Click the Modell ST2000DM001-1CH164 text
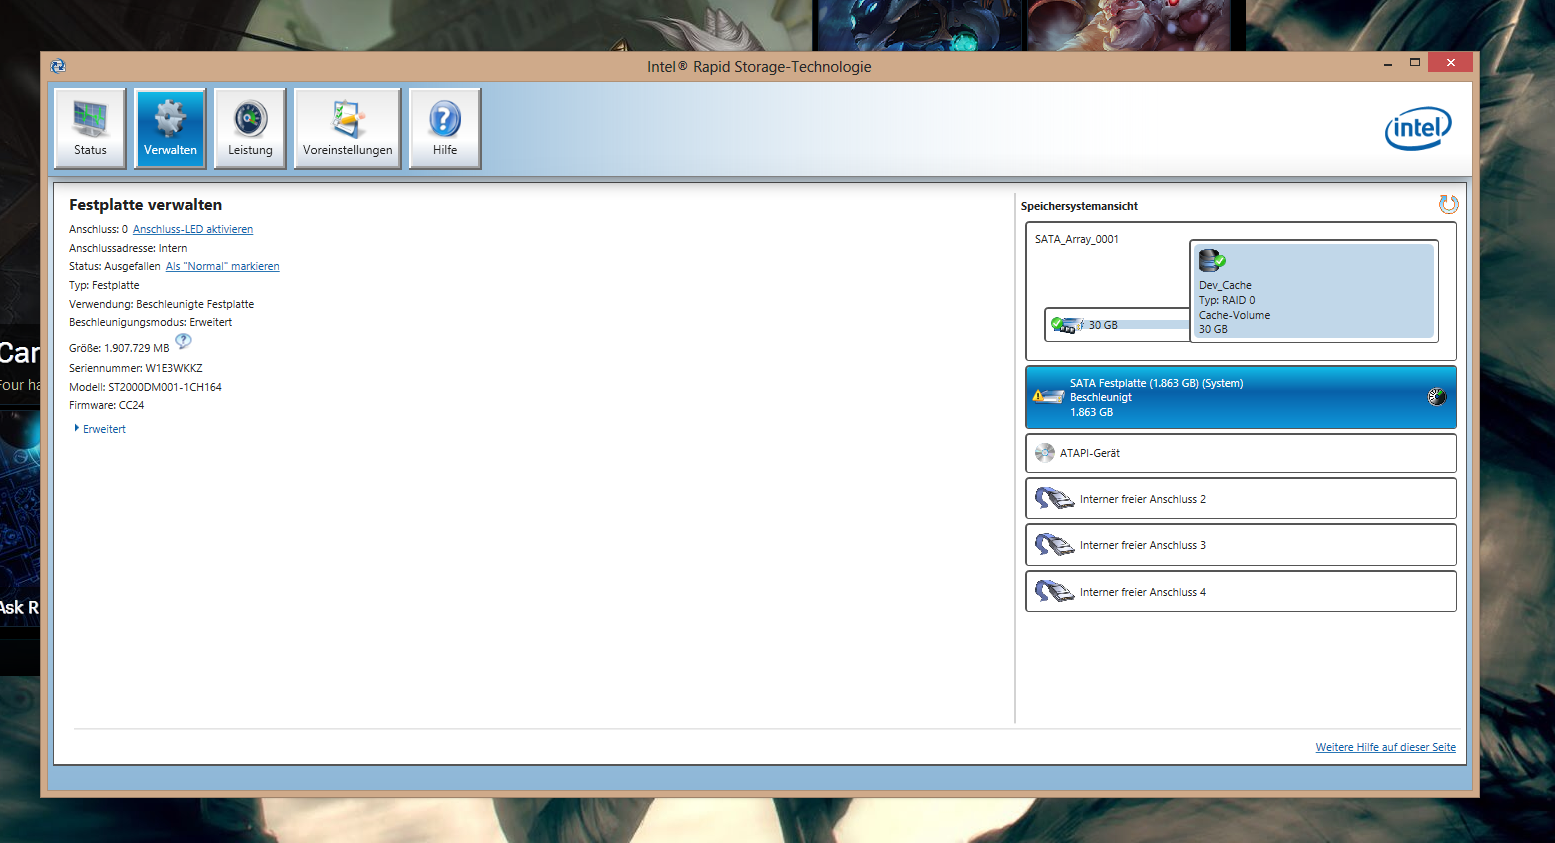Image resolution: width=1555 pixels, height=843 pixels. (x=145, y=387)
